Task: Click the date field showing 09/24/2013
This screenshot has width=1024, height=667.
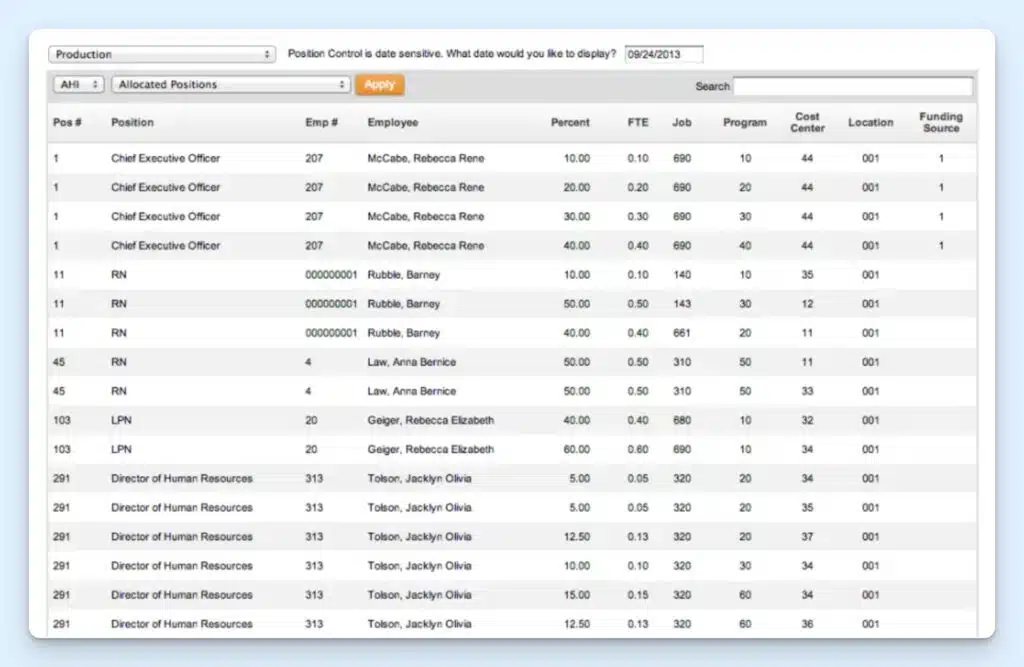Action: [x=664, y=54]
